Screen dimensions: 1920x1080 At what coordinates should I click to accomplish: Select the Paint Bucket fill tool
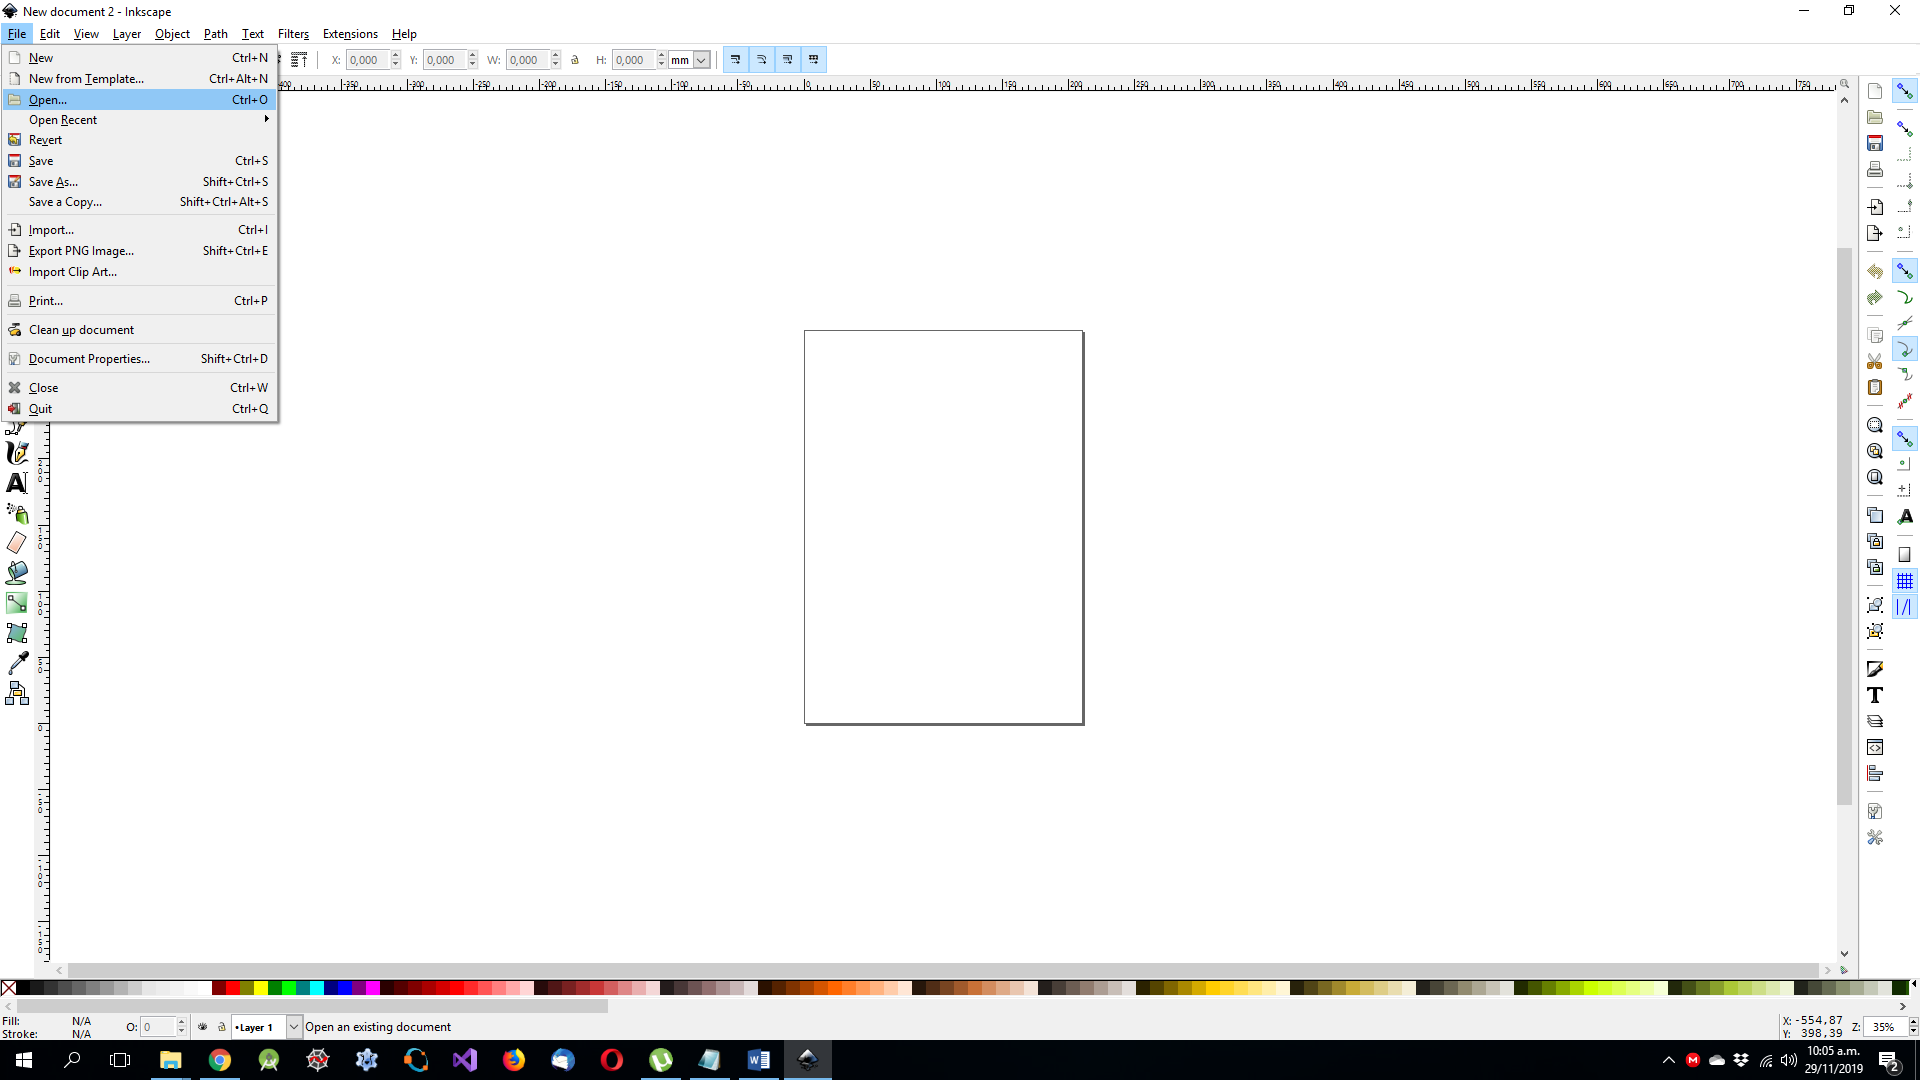17,573
